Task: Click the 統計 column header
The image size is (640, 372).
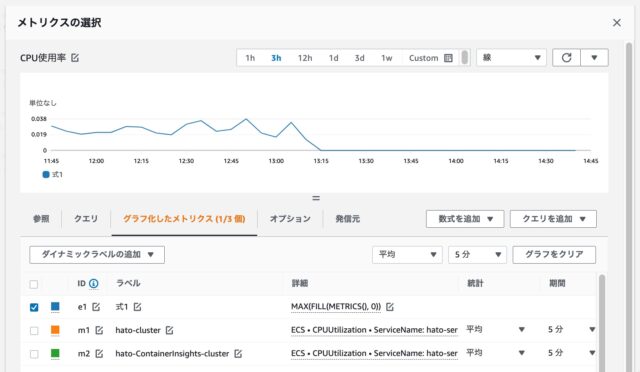Action: (x=475, y=283)
